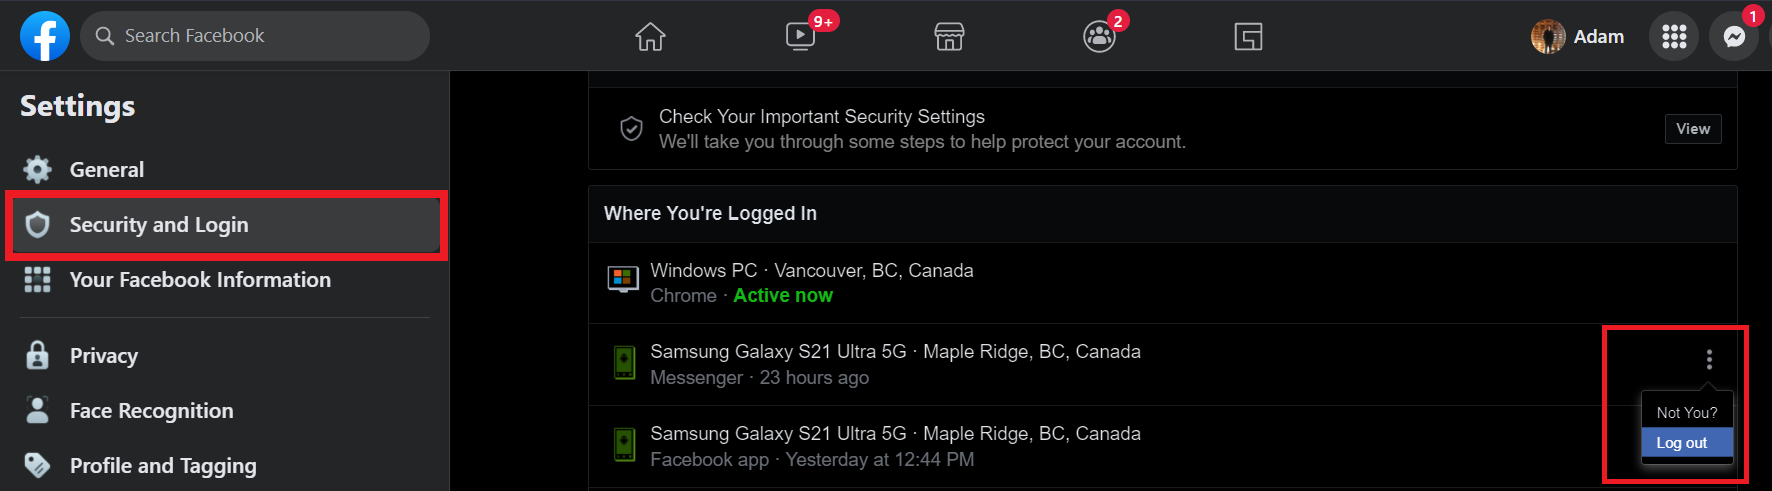Open Profile and Tagging settings

(x=163, y=466)
